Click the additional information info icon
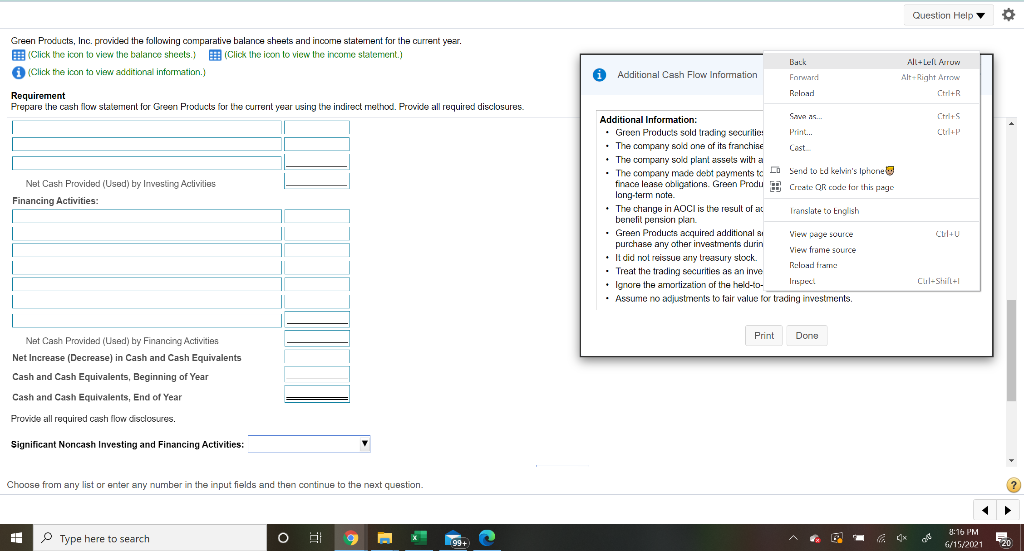This screenshot has width=1024, height=551. [x=18, y=72]
